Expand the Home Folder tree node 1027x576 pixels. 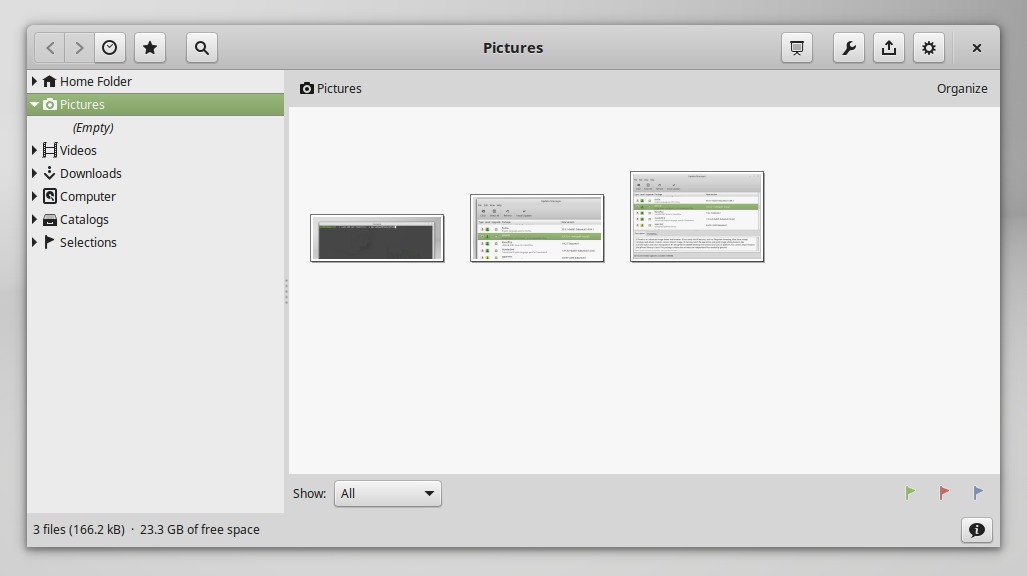coord(35,81)
